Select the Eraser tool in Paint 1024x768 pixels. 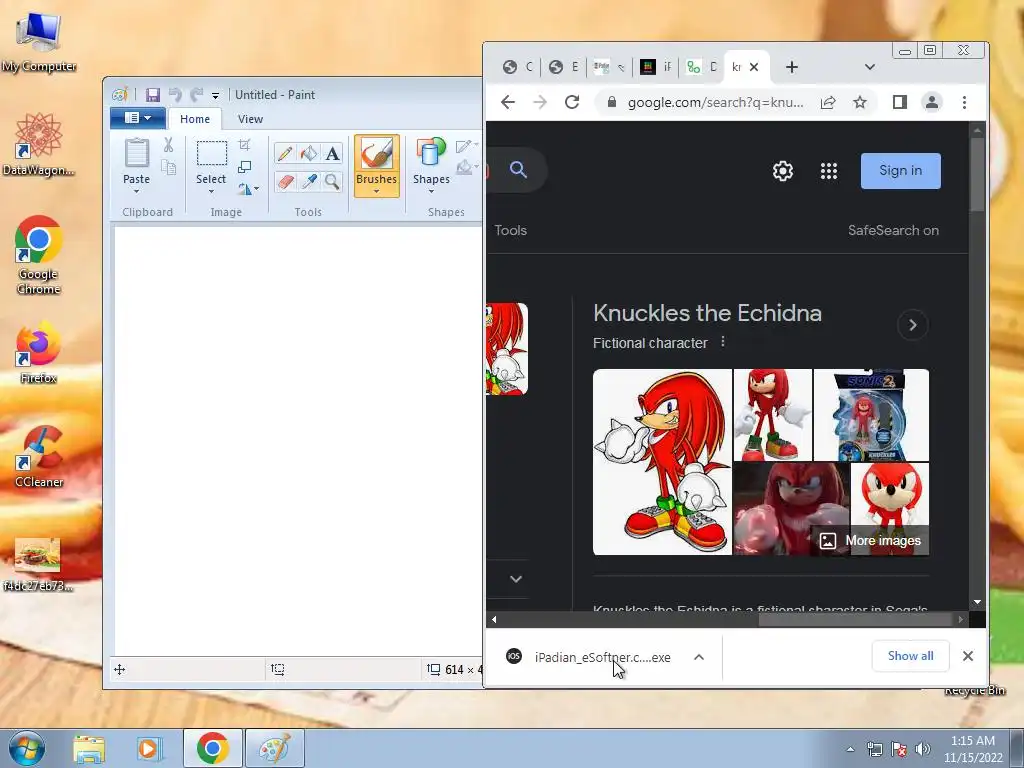(x=285, y=181)
